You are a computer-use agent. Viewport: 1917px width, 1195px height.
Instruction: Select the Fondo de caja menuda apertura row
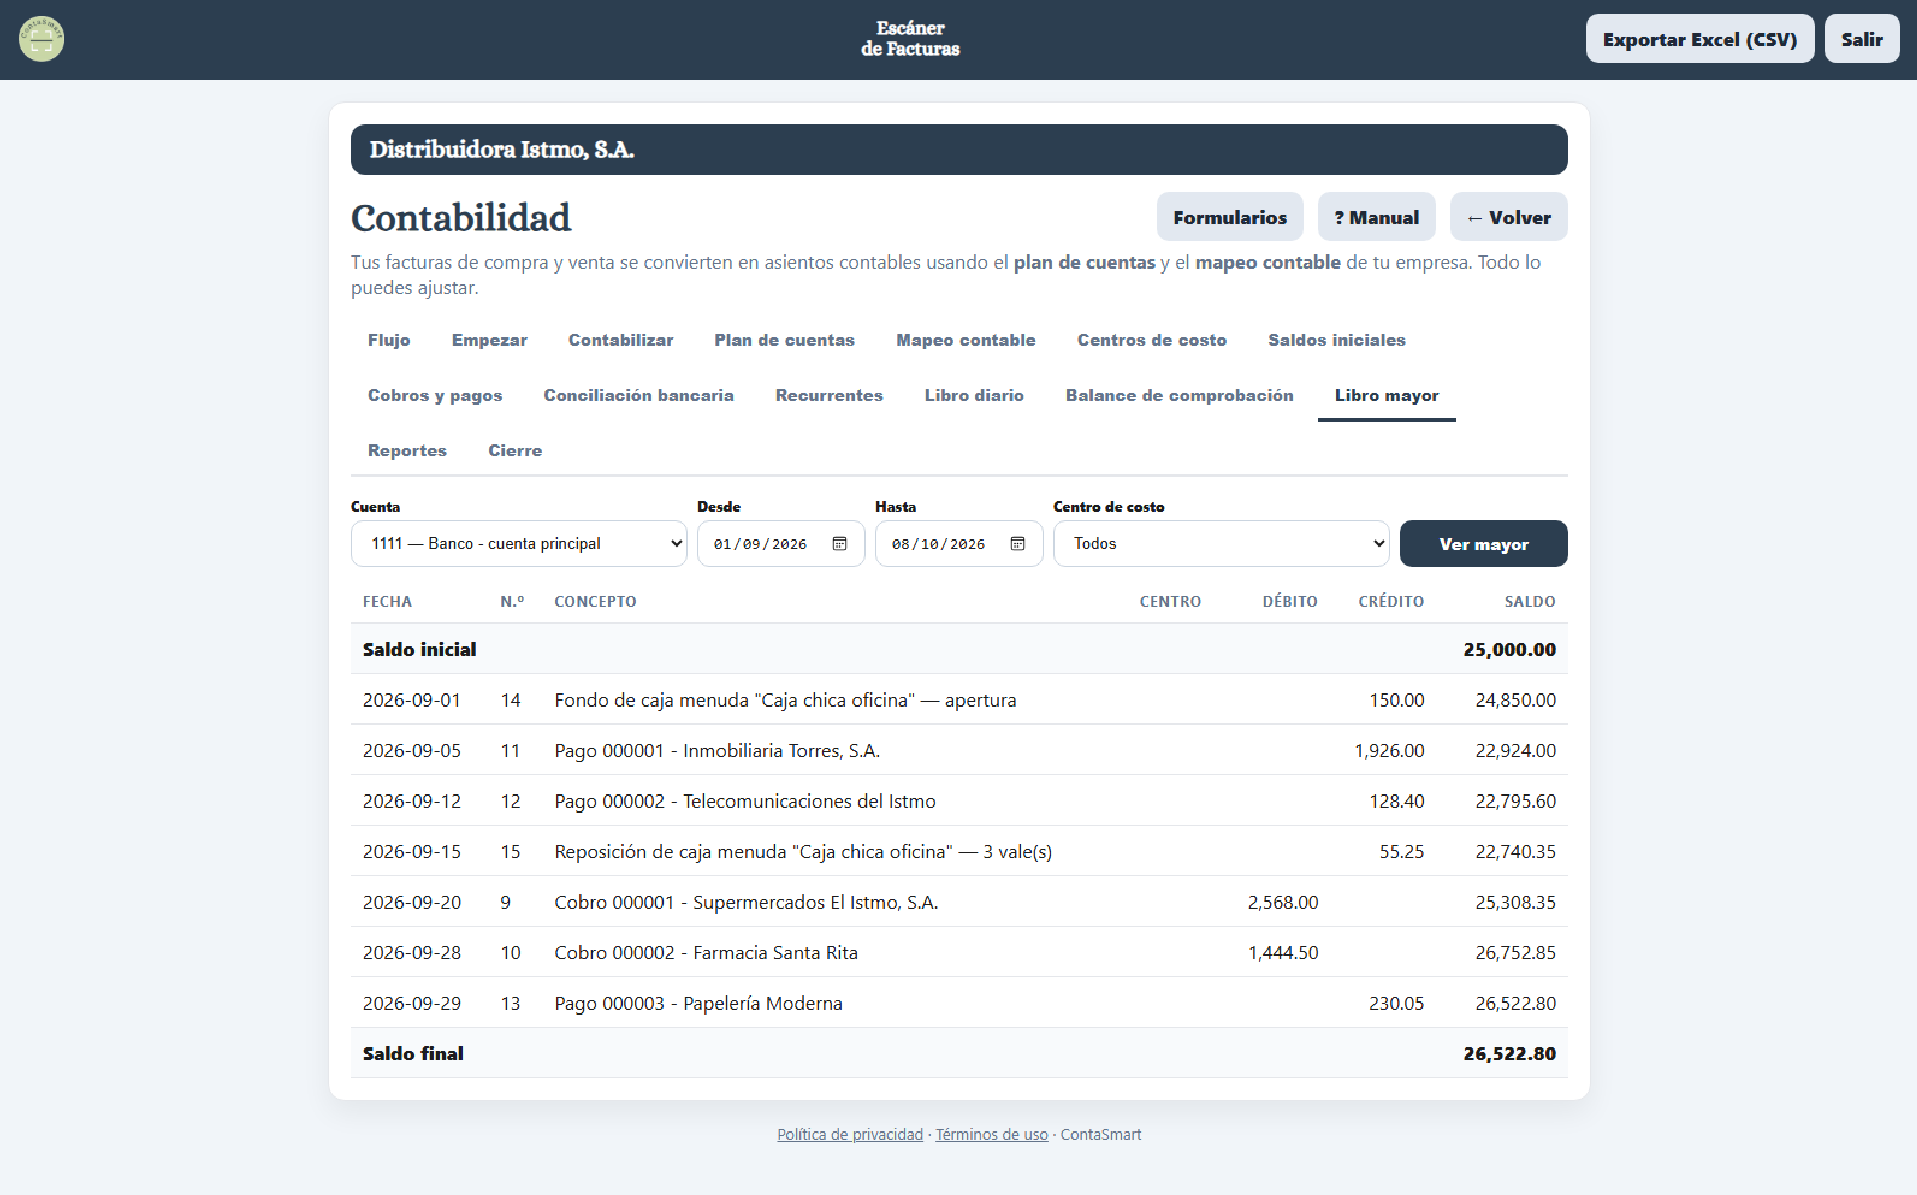coord(959,700)
